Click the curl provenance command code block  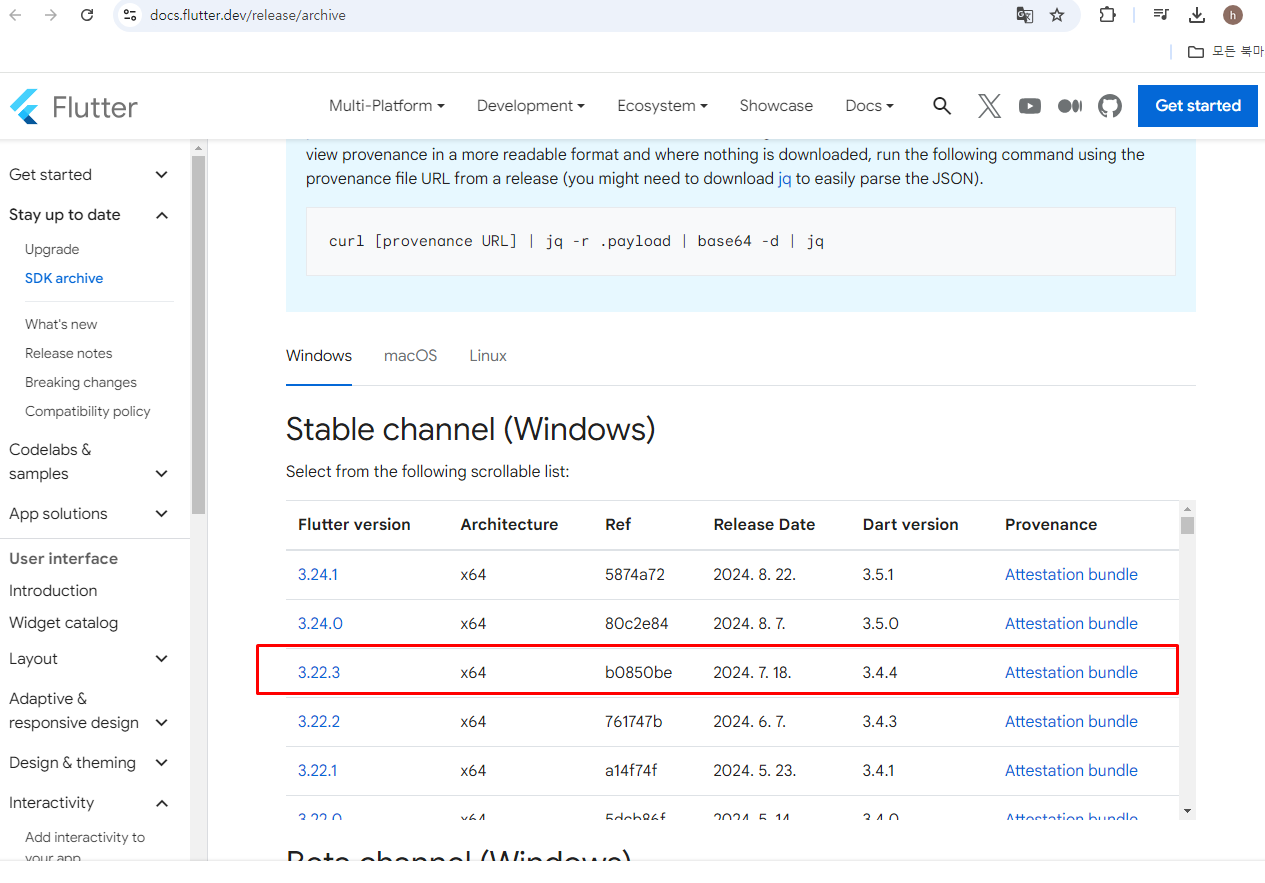click(741, 242)
